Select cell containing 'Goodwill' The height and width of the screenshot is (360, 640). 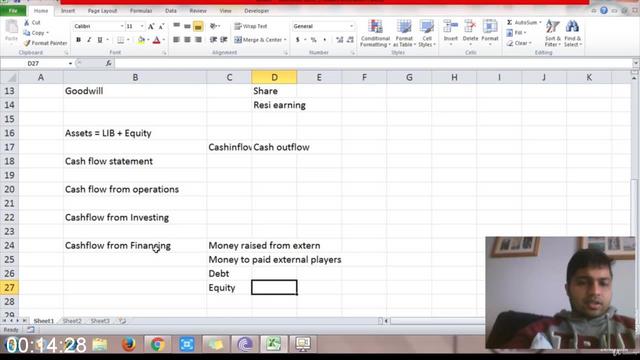point(135,91)
